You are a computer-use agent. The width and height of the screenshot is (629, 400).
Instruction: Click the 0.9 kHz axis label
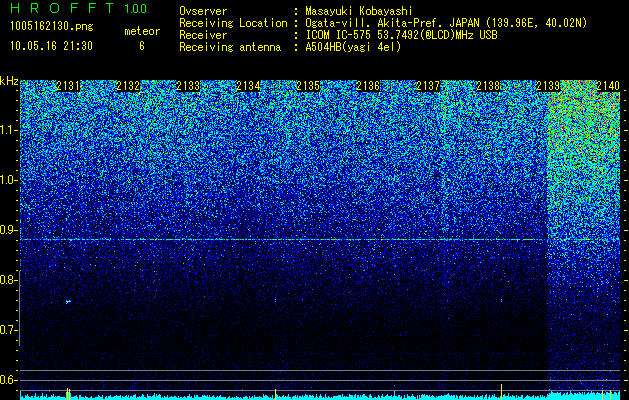(x=9, y=230)
